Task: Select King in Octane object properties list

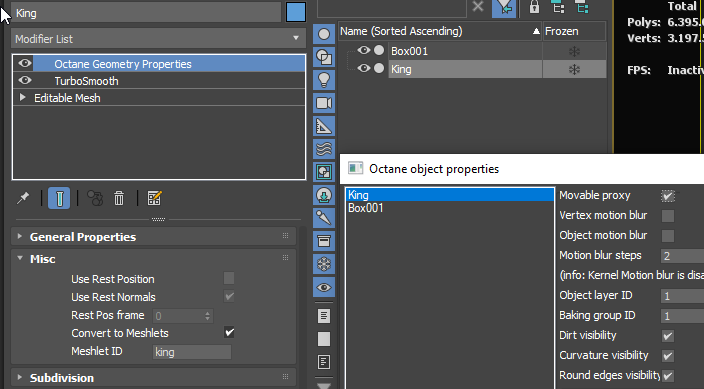Action: pos(450,194)
